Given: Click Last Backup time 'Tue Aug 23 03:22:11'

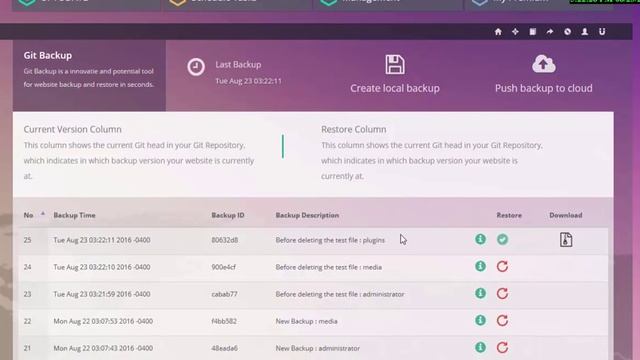Looking at the screenshot, I should tap(248, 81).
